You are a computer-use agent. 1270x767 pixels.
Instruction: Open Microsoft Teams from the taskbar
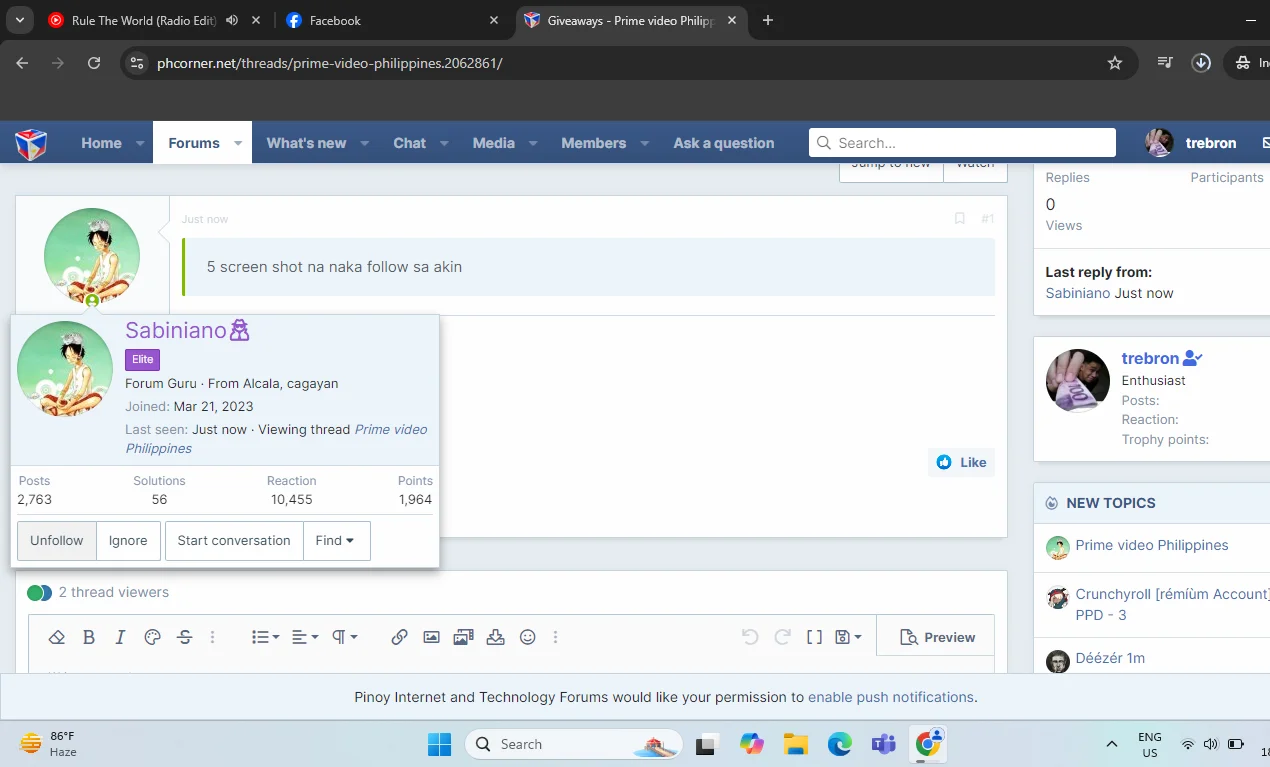coord(883,744)
